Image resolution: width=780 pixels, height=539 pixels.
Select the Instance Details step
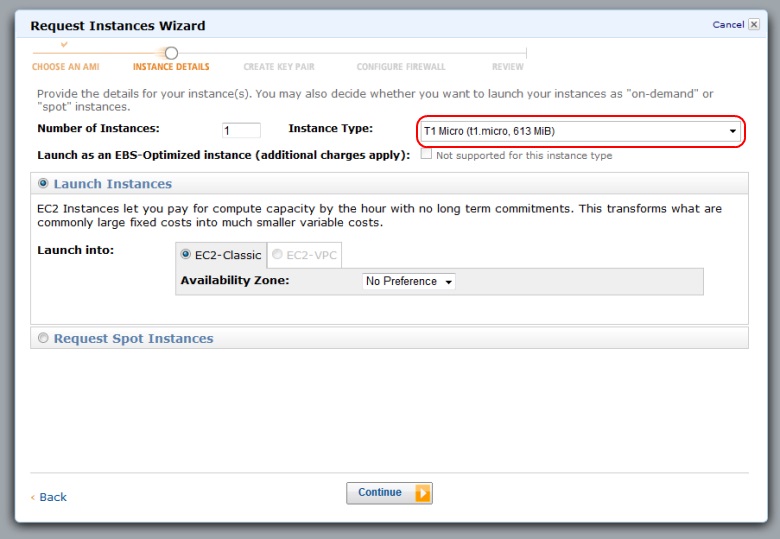click(171, 67)
